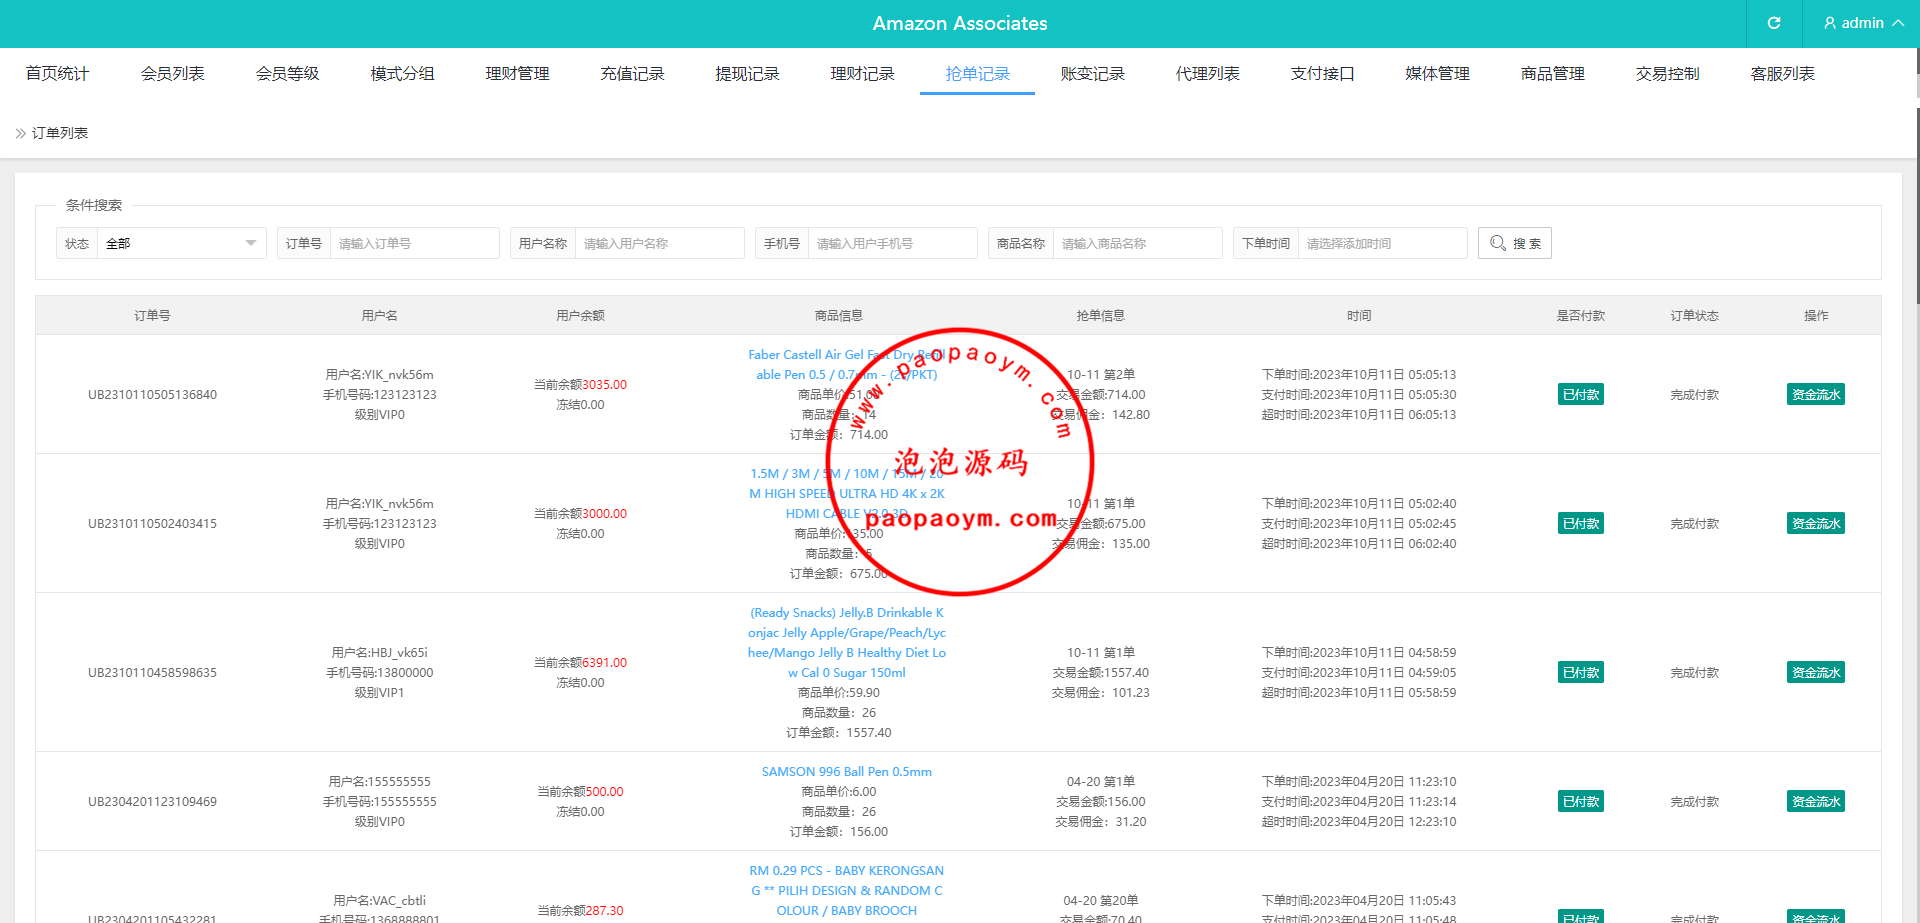
Task: Click 资金流水 for order UB2310110505136840
Action: click(1815, 394)
